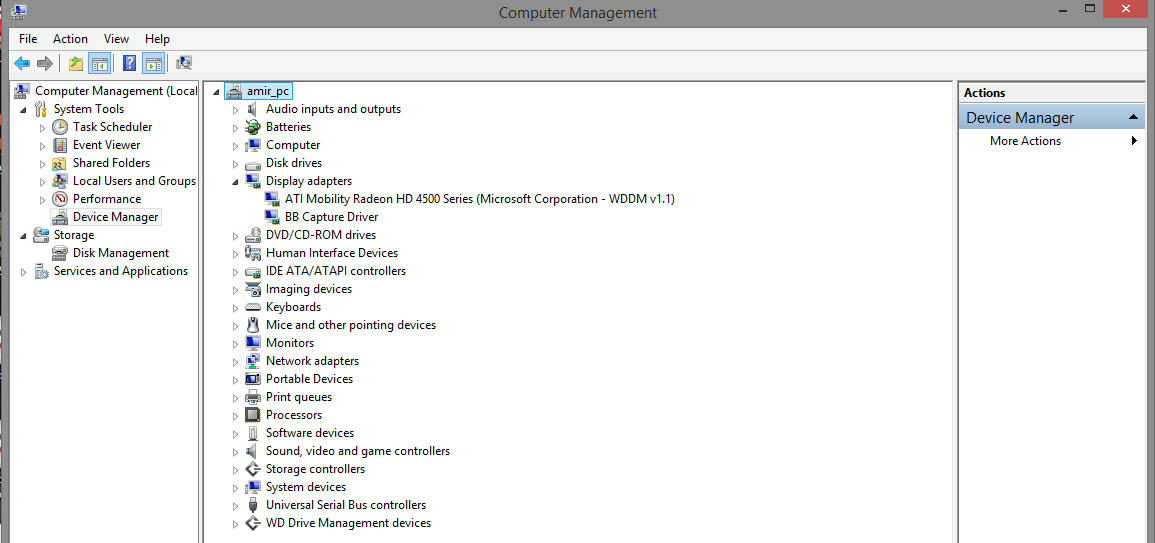Open the View menu
The width and height of the screenshot is (1155, 543).
pos(116,39)
